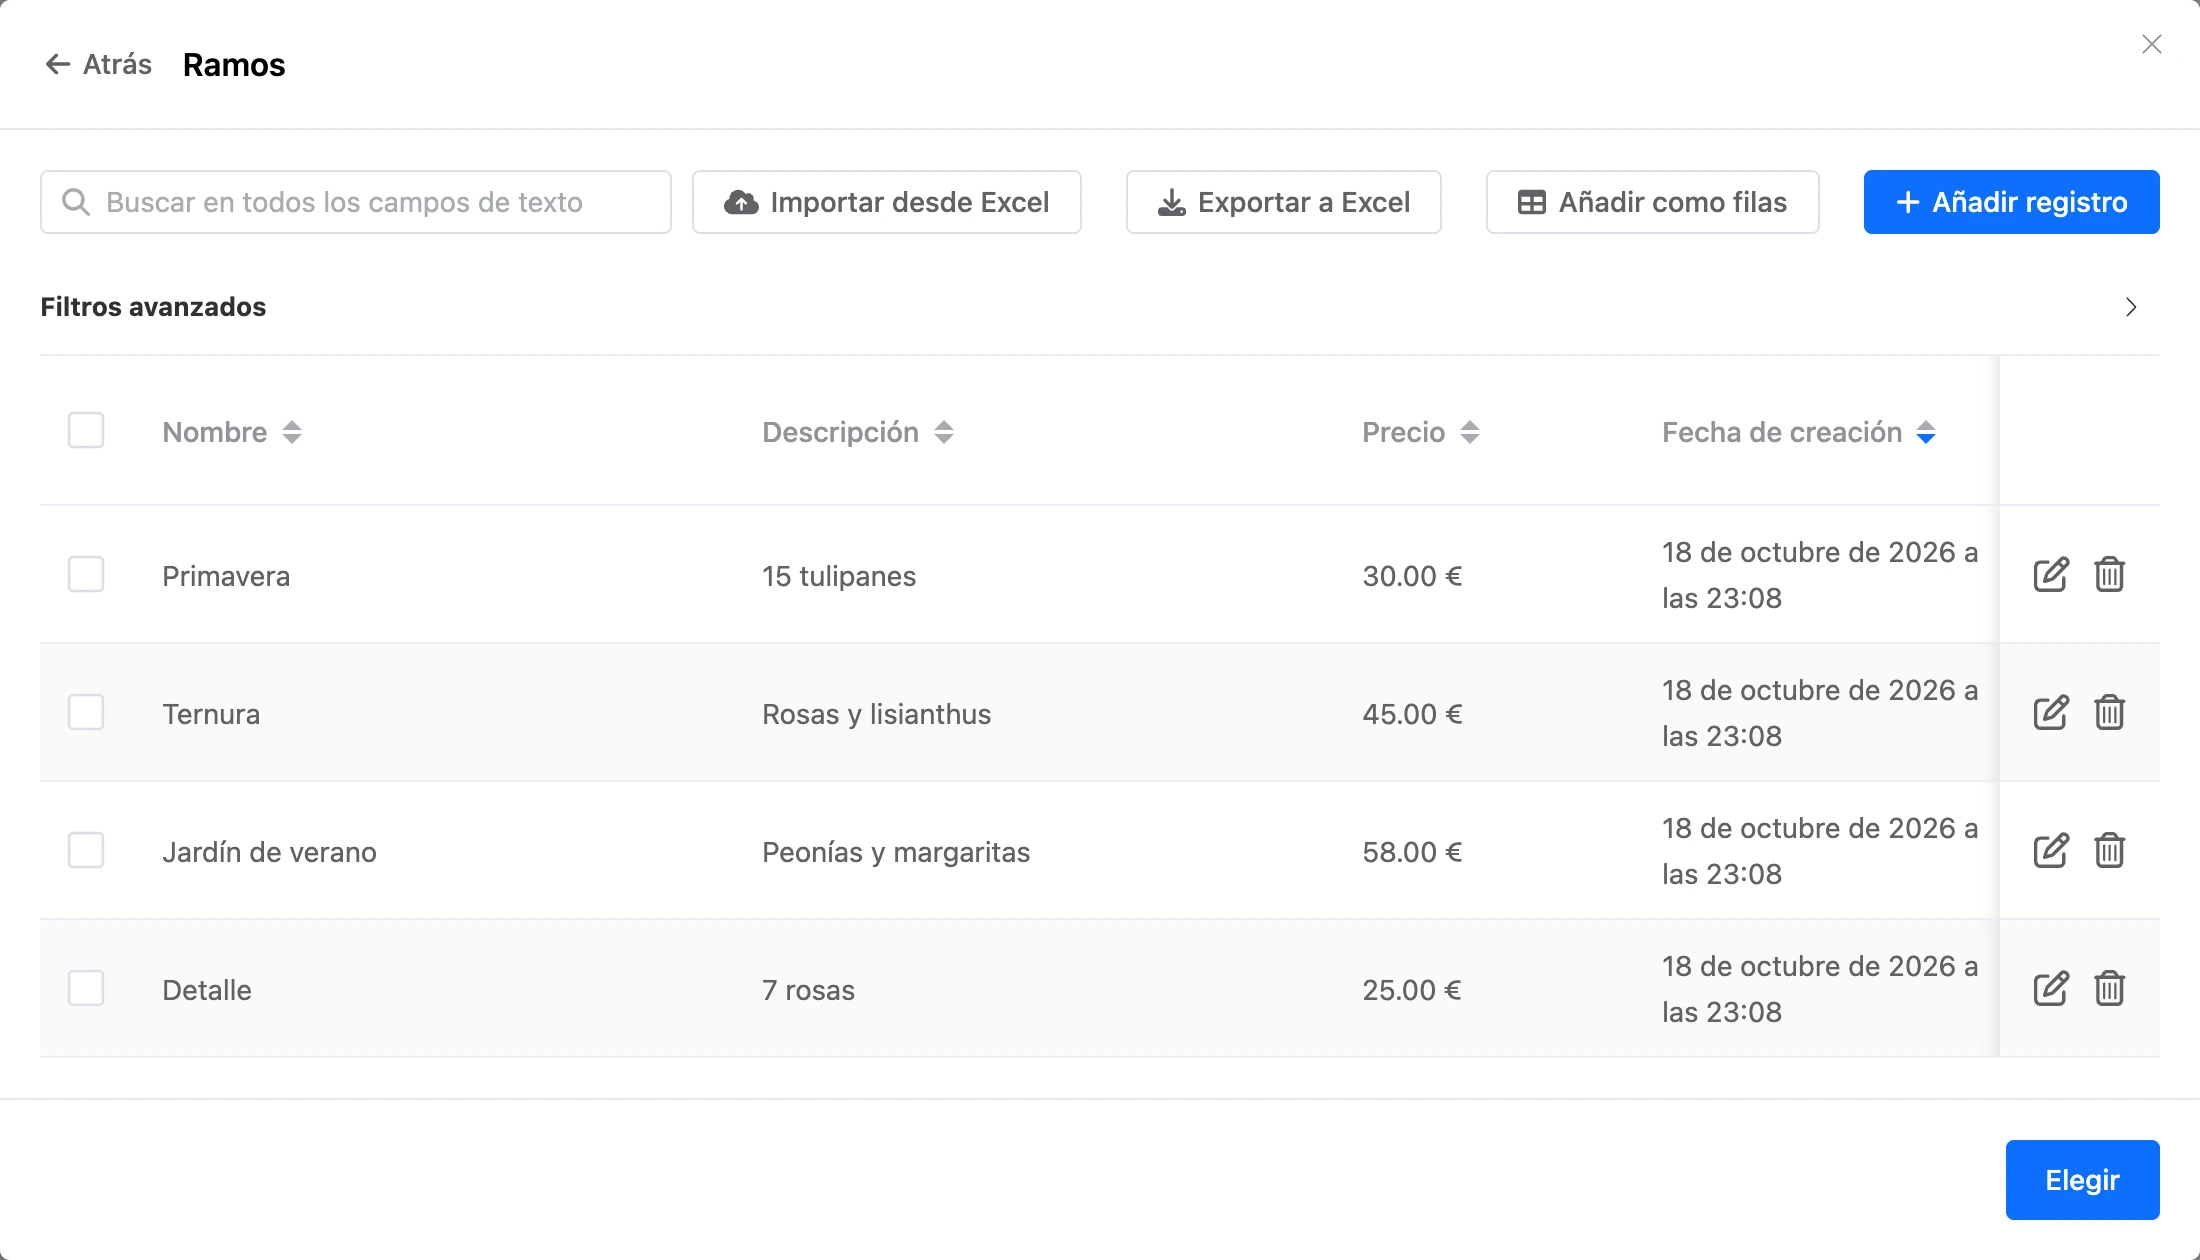Screen dimensions: 2200x1260
Task: Edit the Primavera record
Action: click(x=2050, y=574)
